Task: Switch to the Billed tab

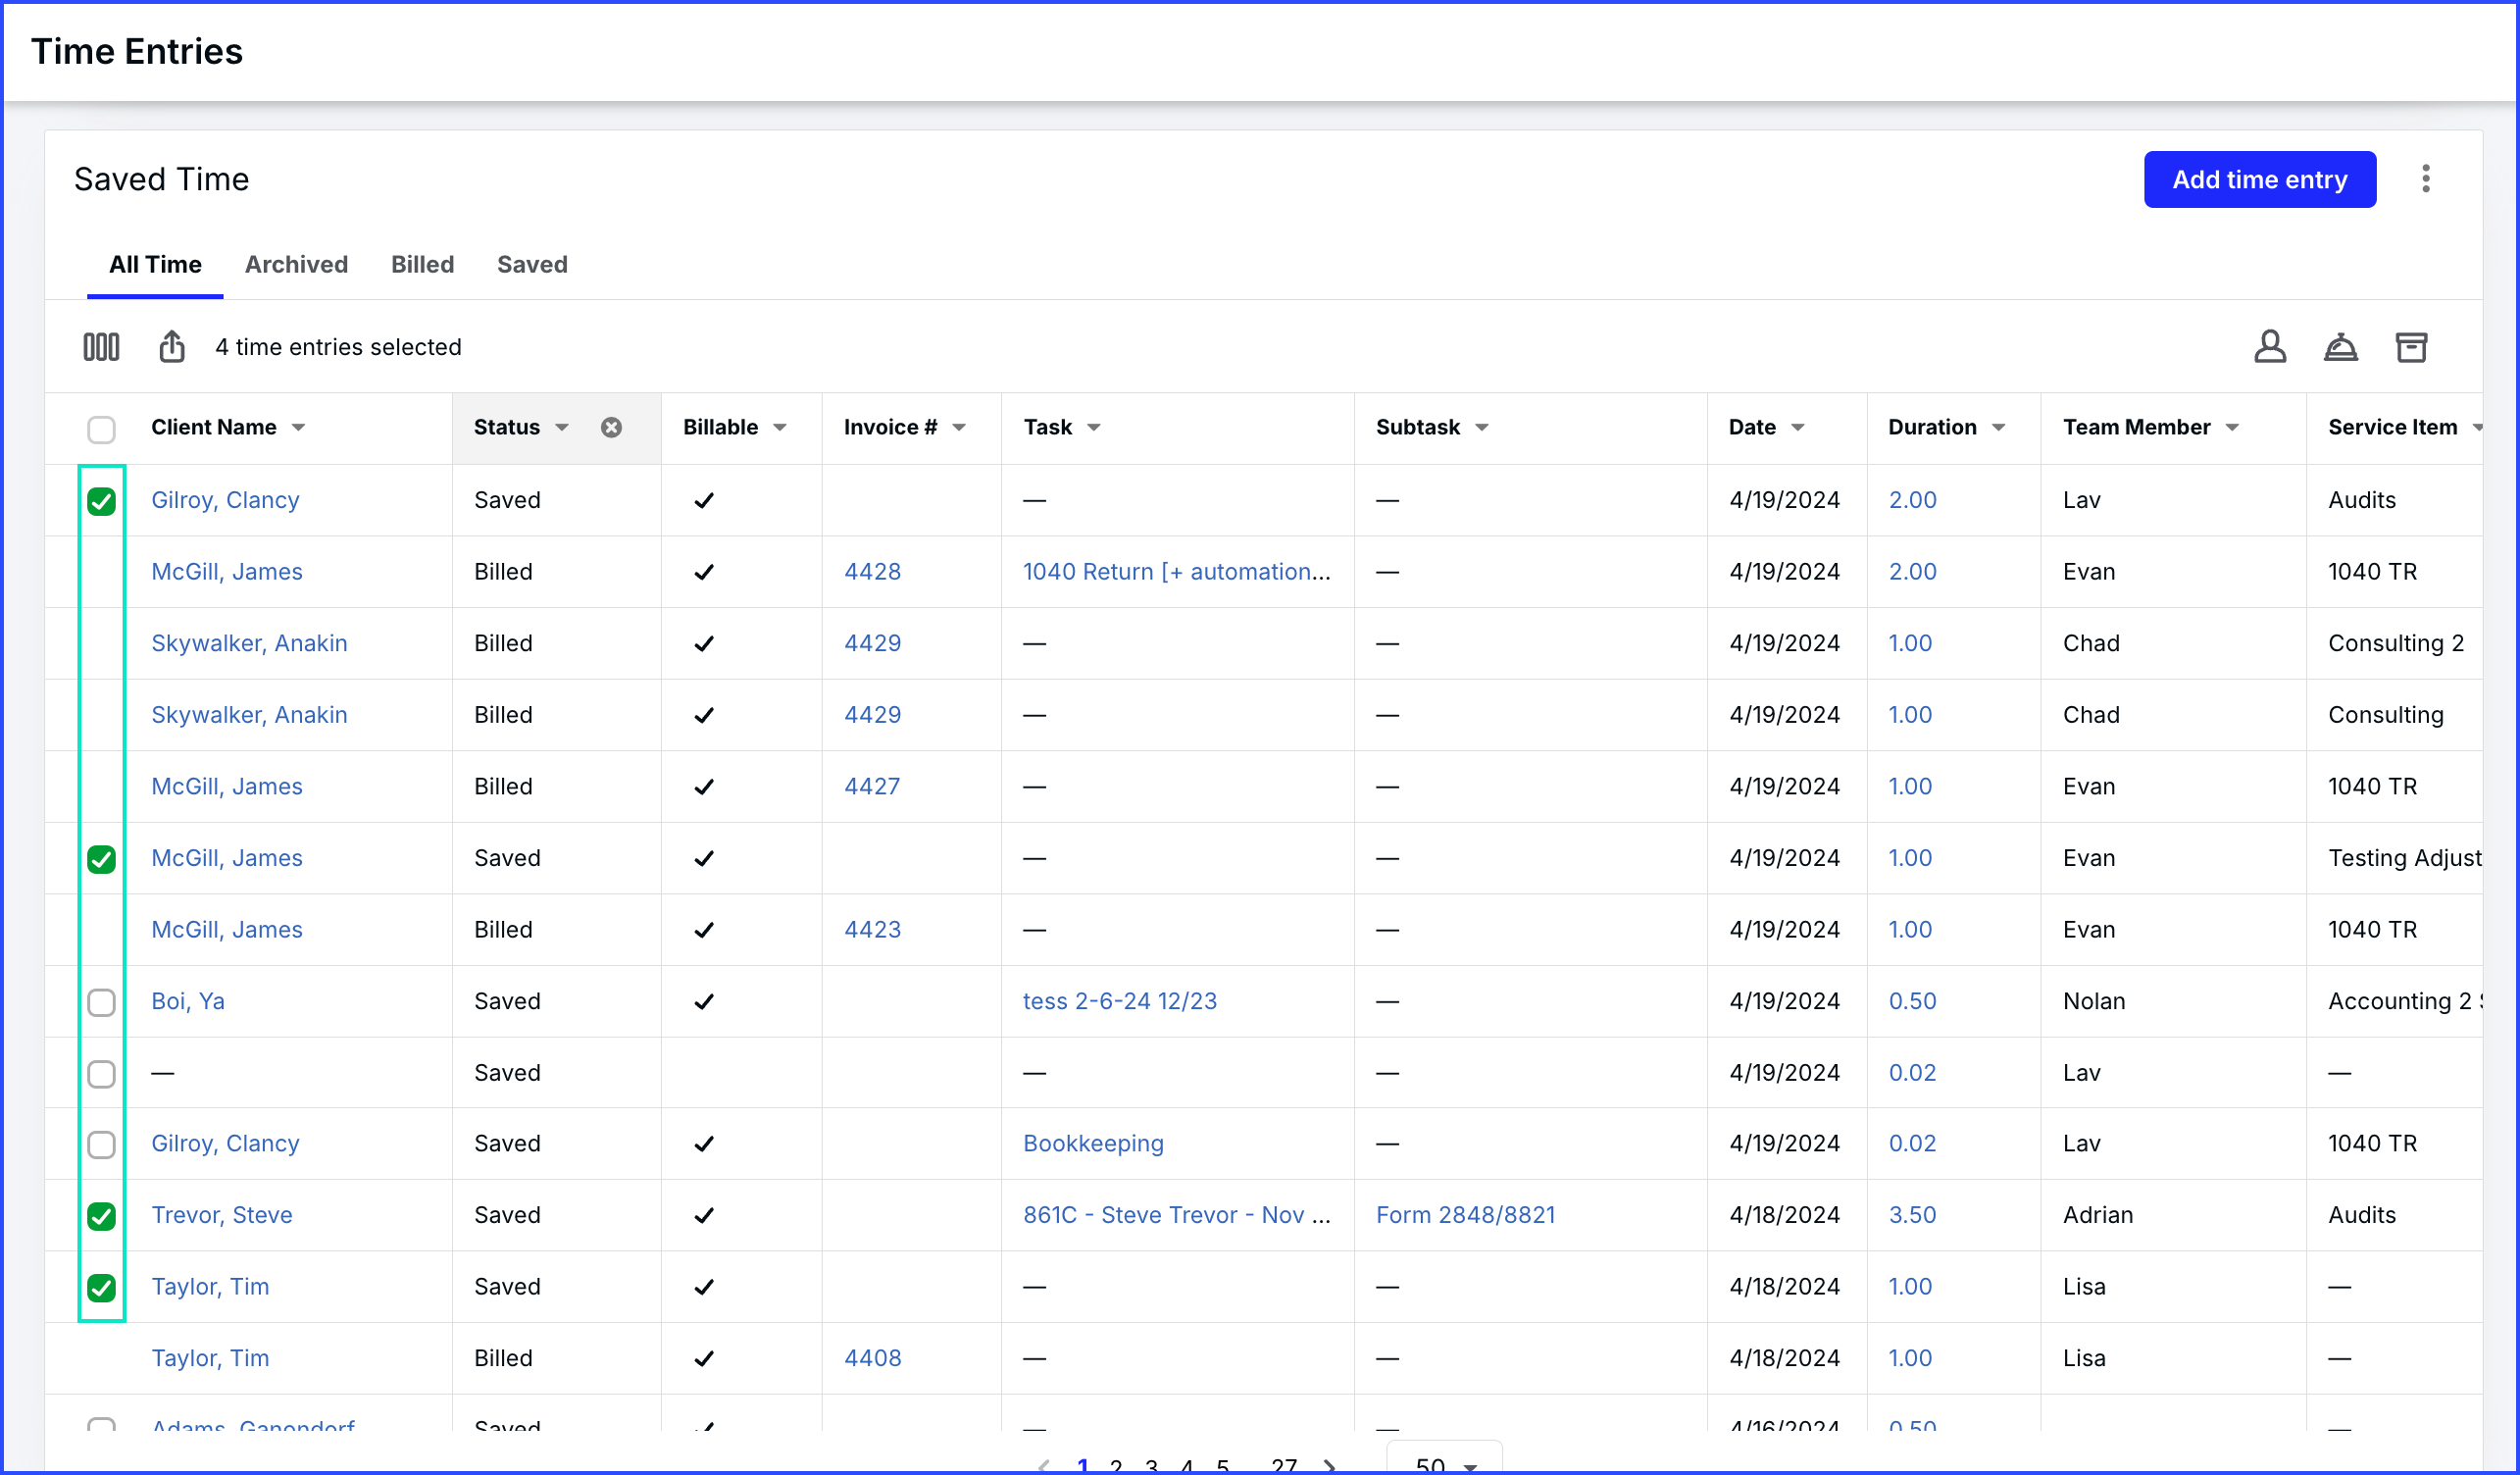Action: click(422, 265)
